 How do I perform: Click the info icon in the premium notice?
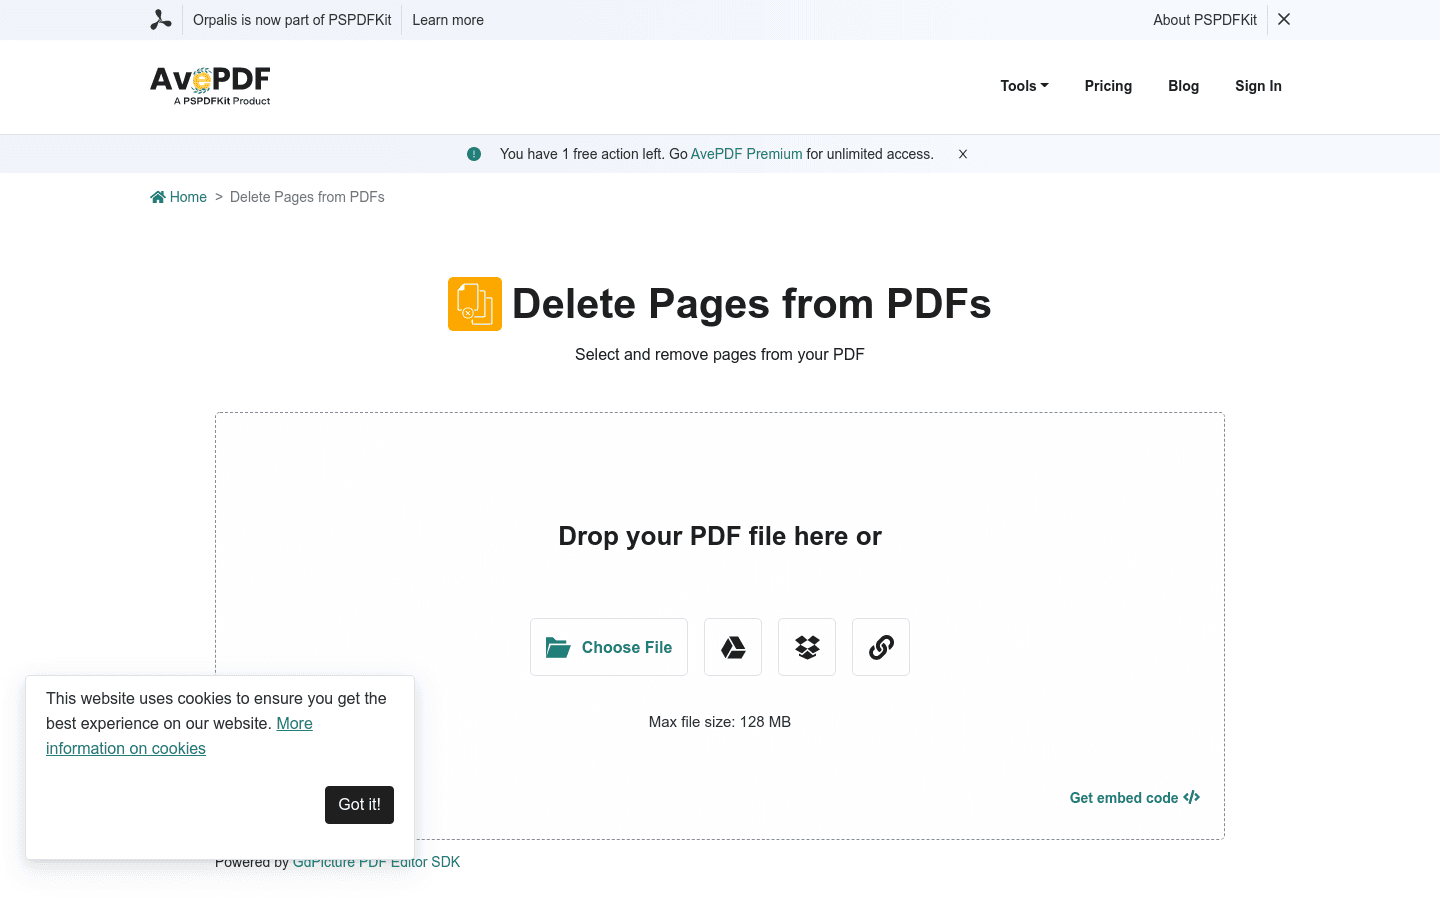pyautogui.click(x=473, y=153)
